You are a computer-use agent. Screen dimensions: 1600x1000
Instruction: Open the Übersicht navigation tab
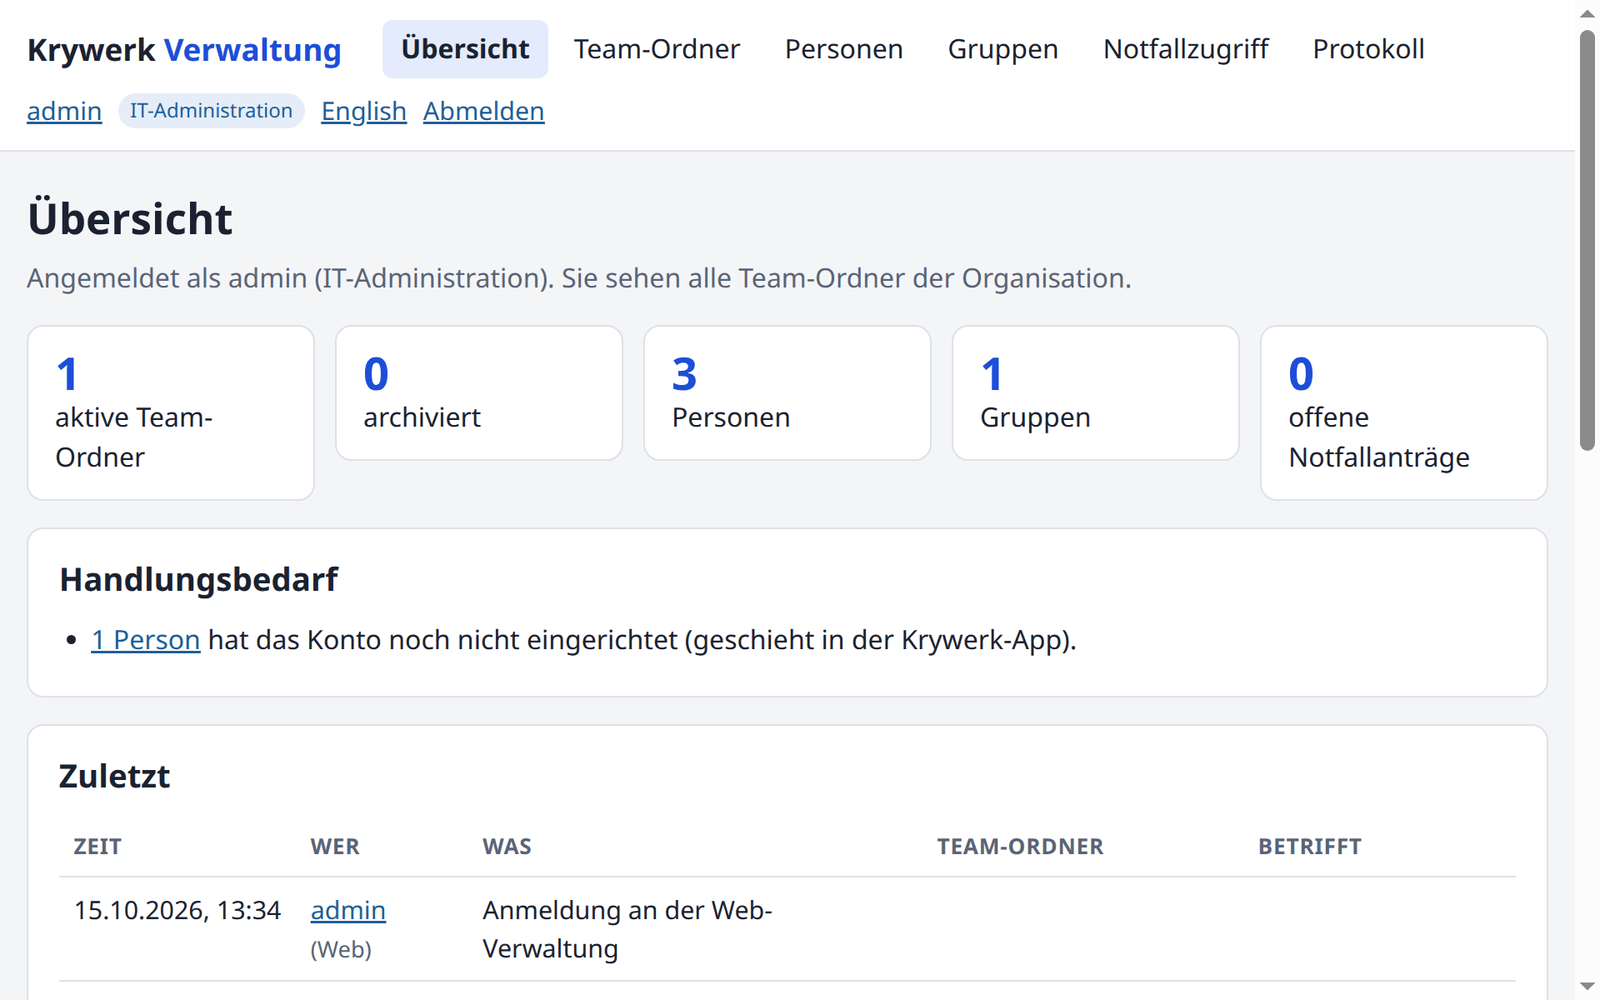click(465, 49)
